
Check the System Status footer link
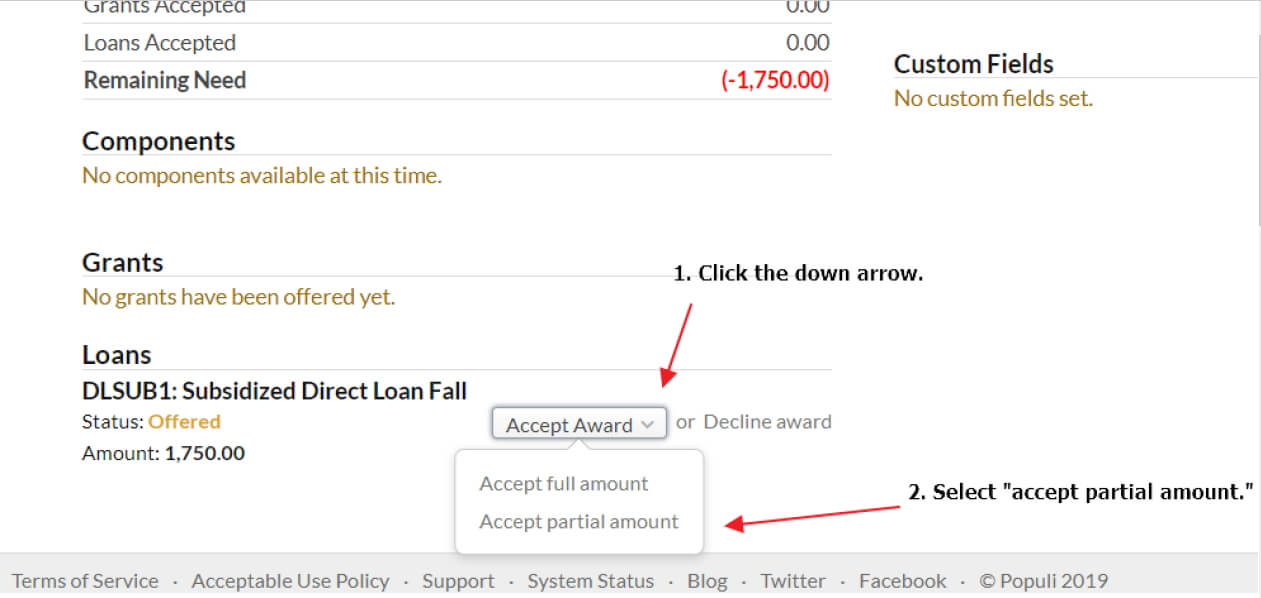pyautogui.click(x=591, y=581)
